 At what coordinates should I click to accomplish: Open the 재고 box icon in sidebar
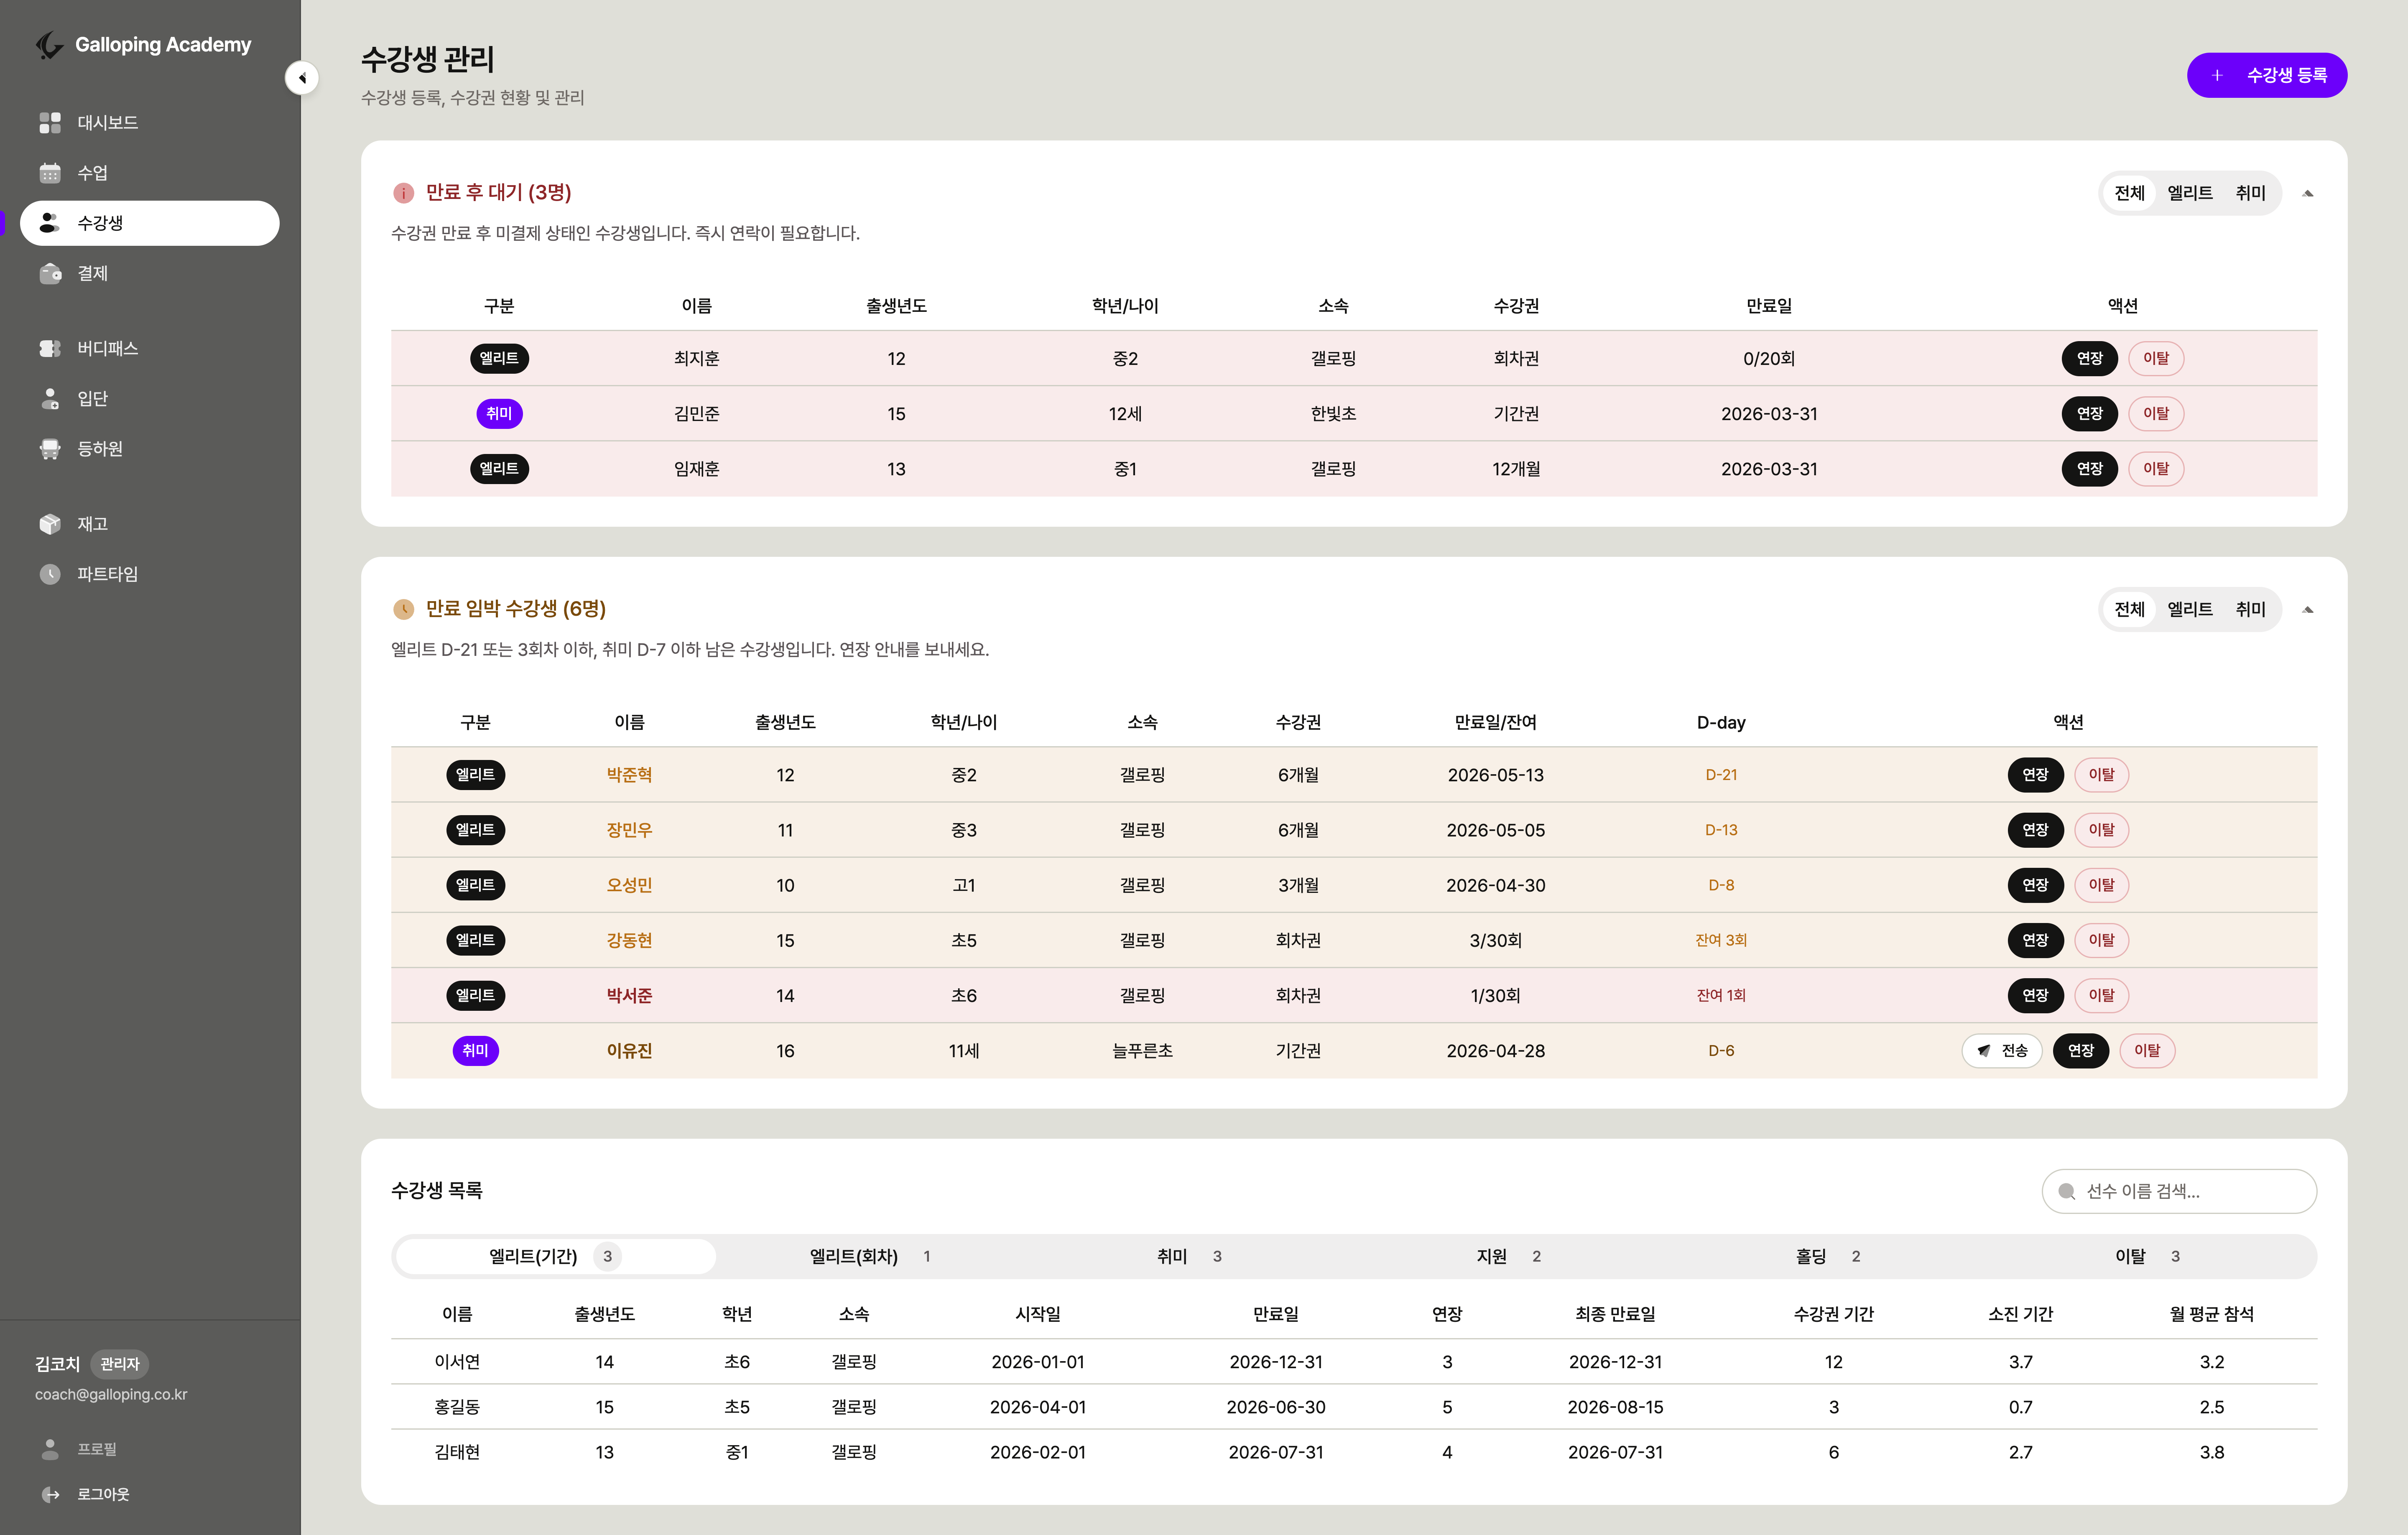[50, 524]
